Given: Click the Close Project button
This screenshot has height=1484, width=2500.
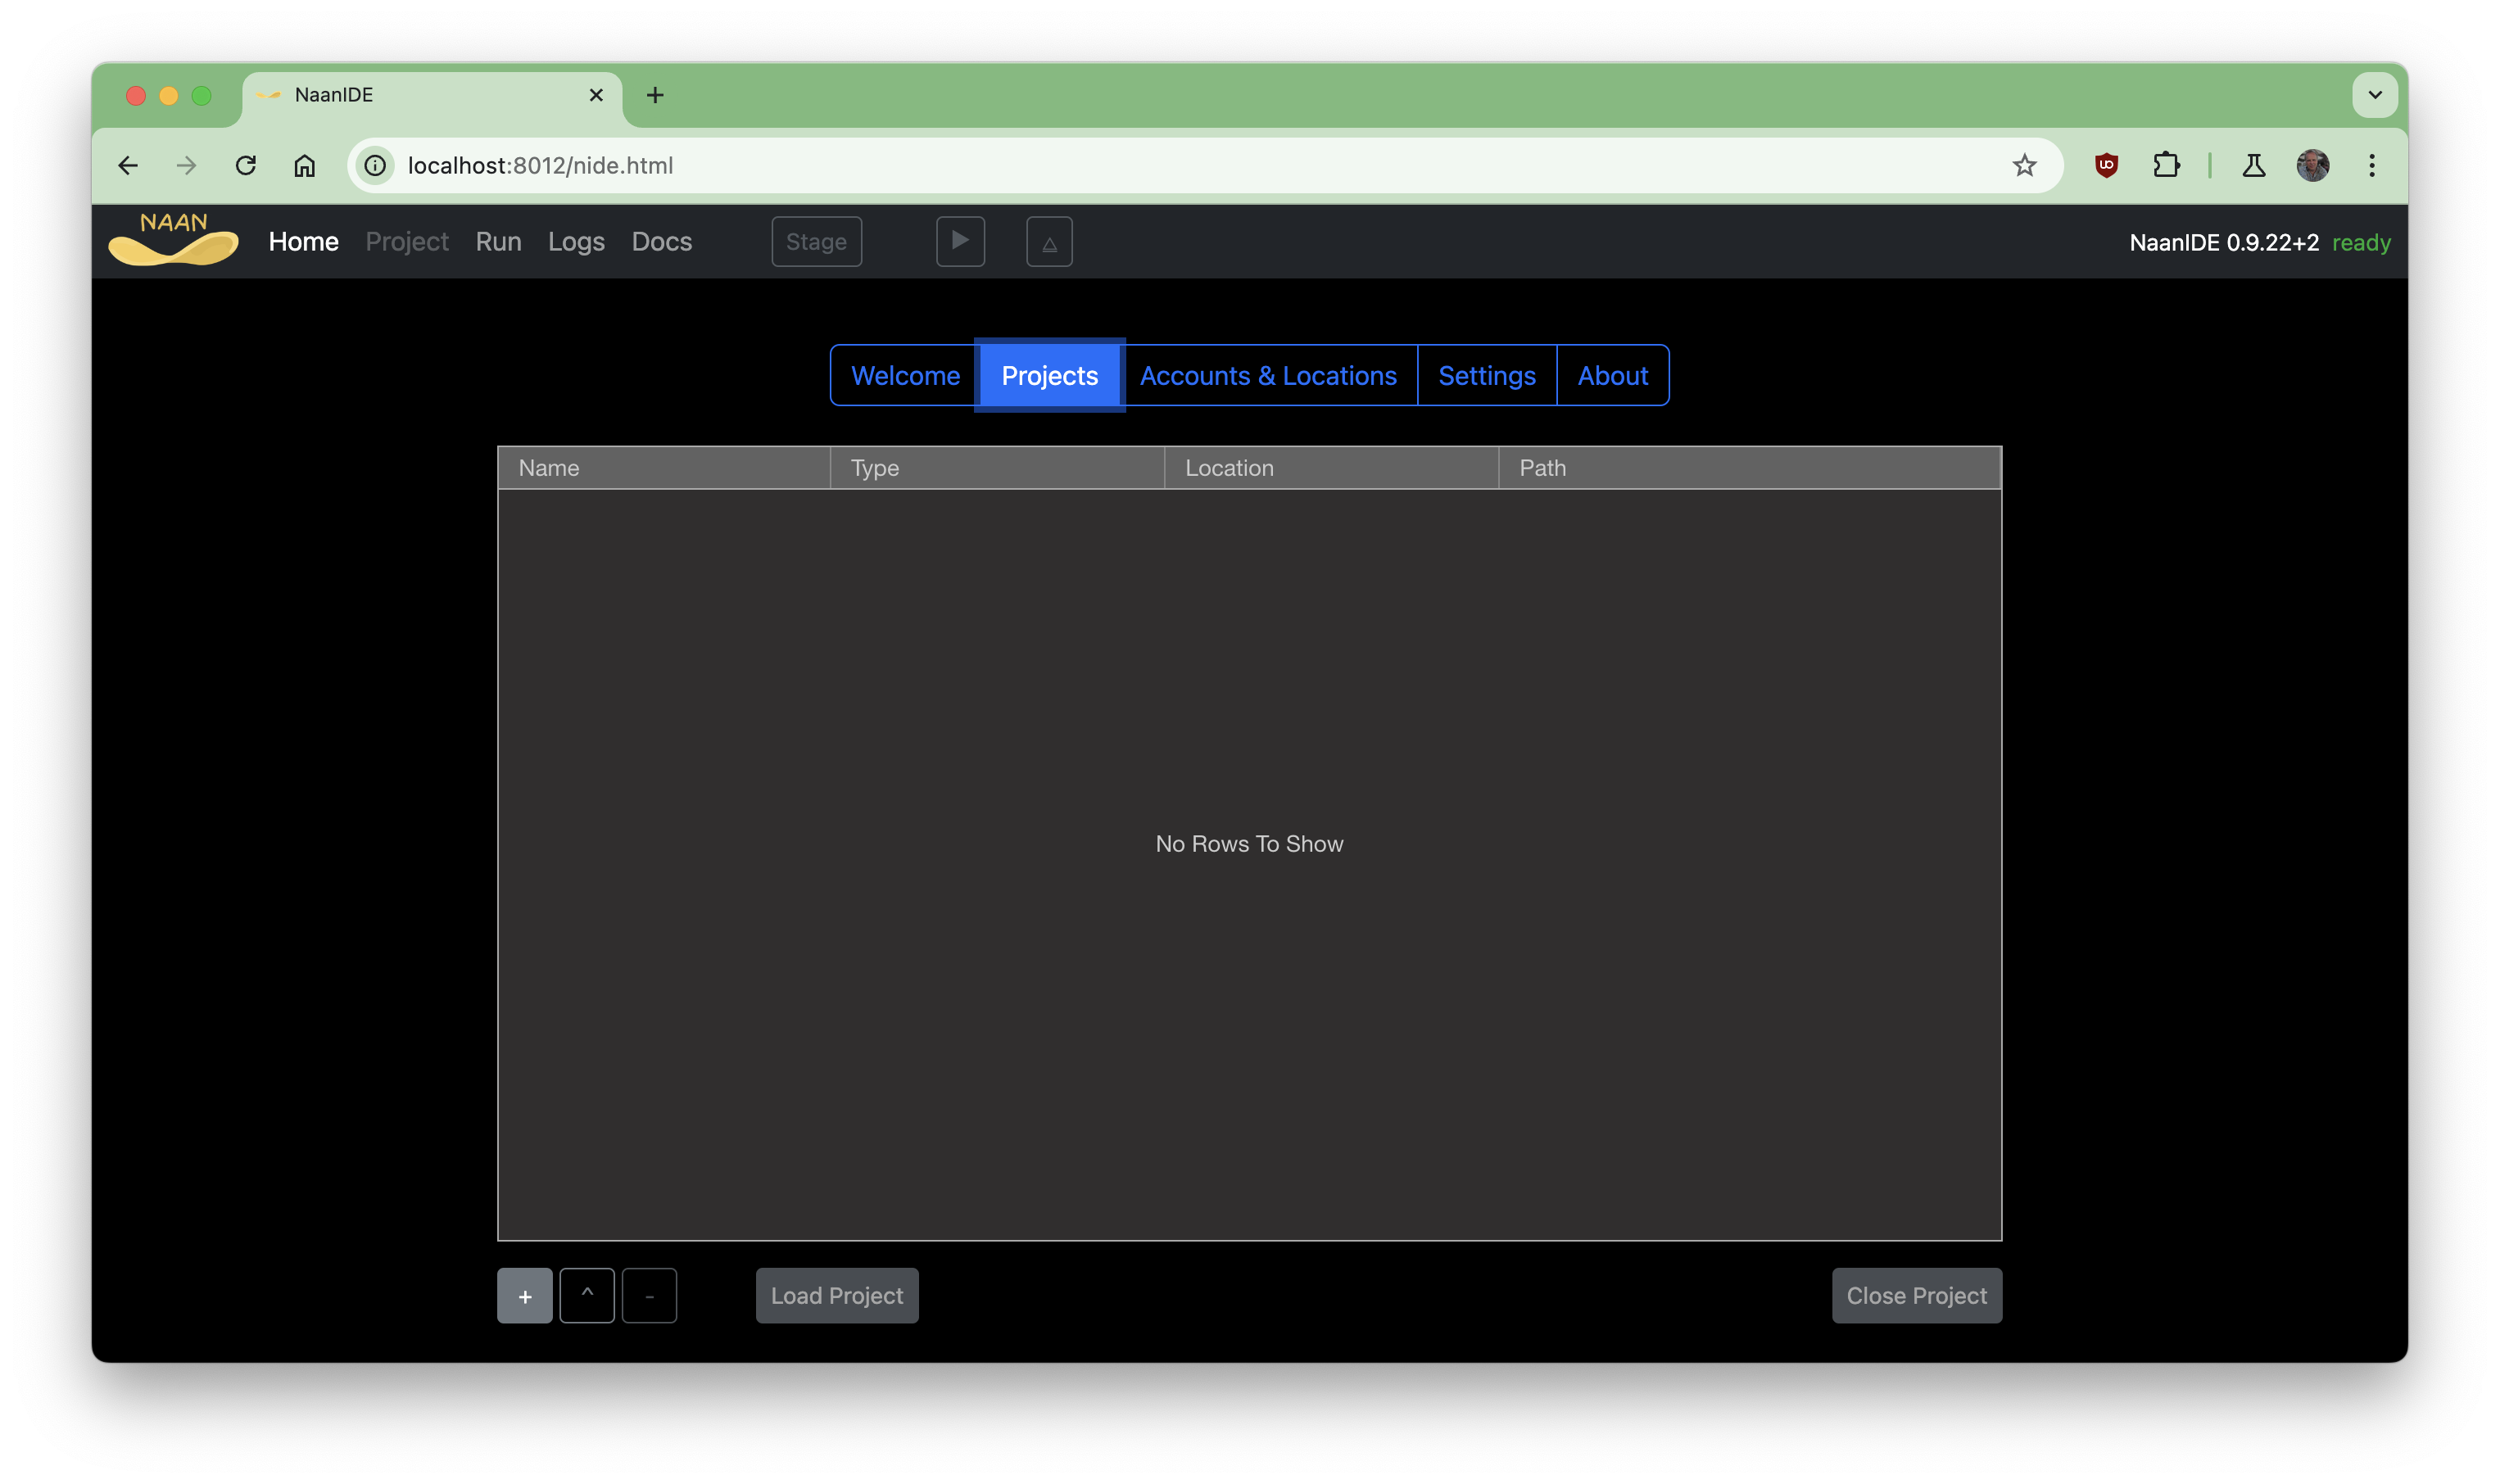Looking at the screenshot, I should pos(1915,1295).
